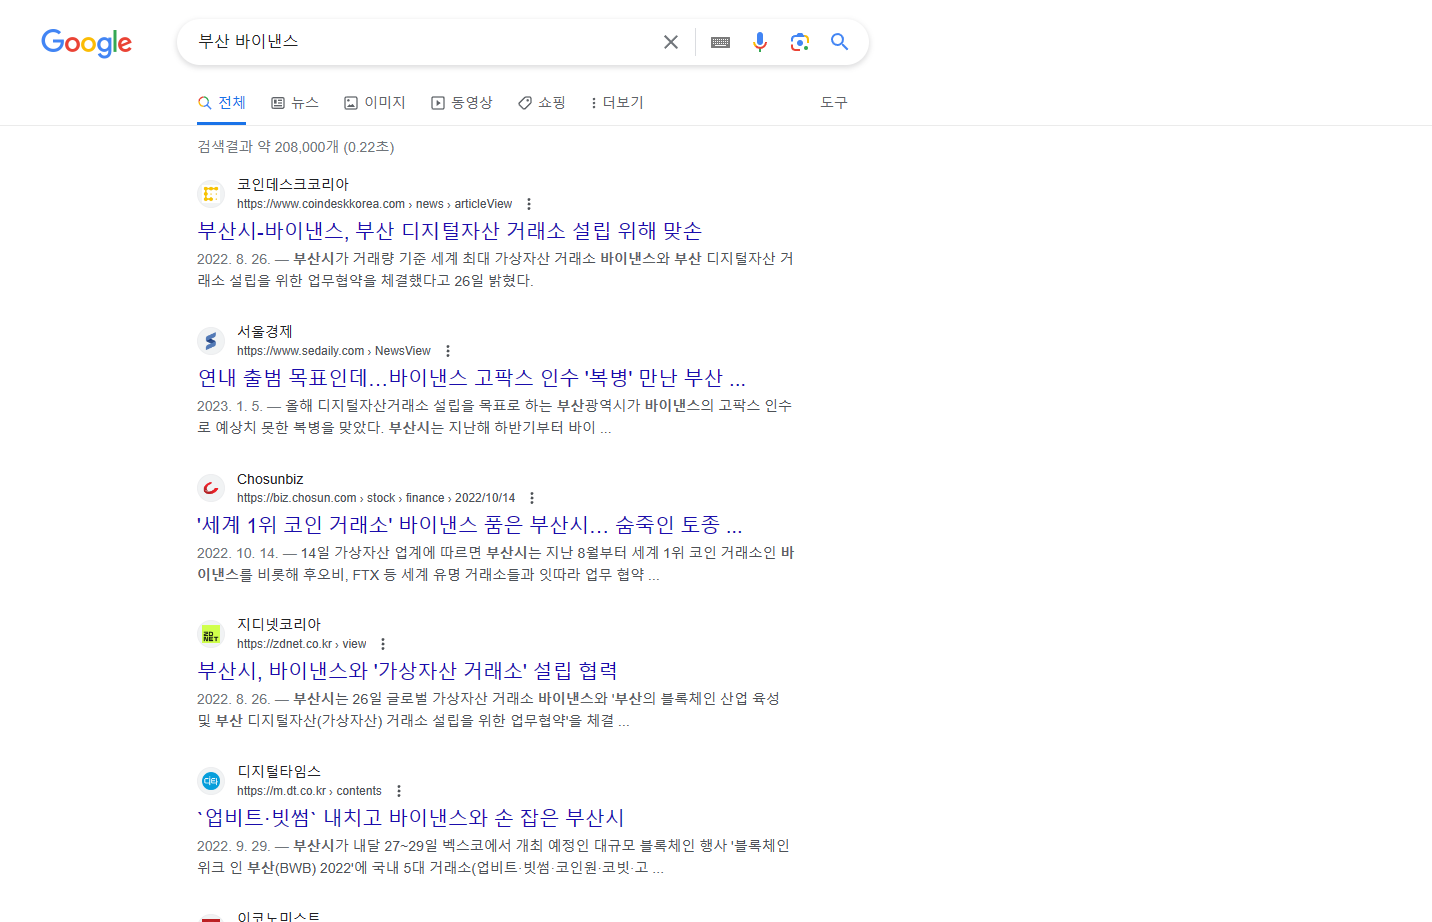
Task: Open options menu for sedaily result
Action: point(448,351)
